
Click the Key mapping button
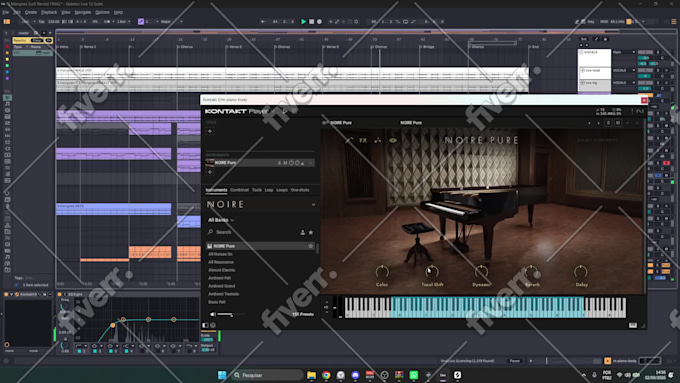pos(591,21)
